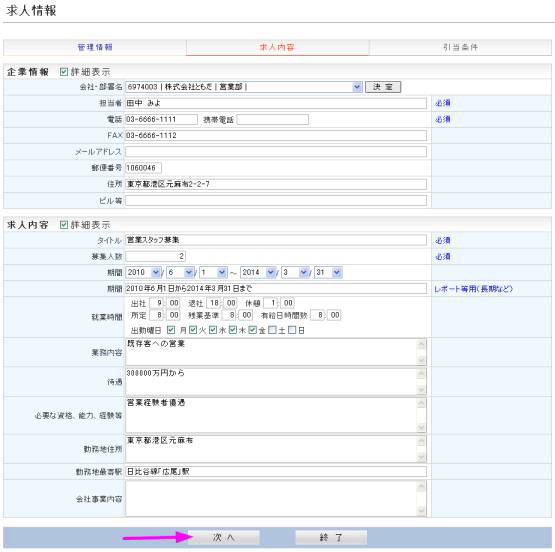This screenshot has height=552, width=555.
Task: Toggle 詳細表示 checkbox for 求人内容
Action: (64, 225)
